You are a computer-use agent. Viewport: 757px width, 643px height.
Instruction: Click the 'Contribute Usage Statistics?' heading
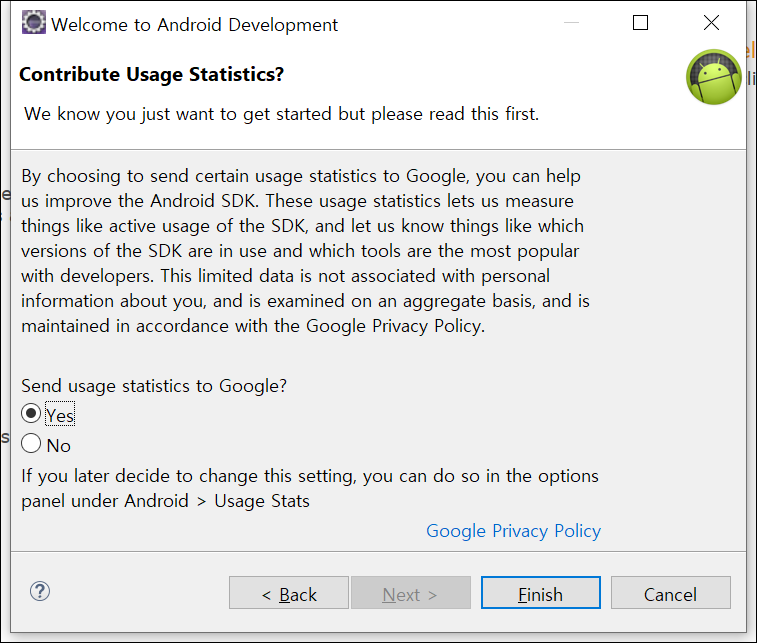tap(152, 74)
